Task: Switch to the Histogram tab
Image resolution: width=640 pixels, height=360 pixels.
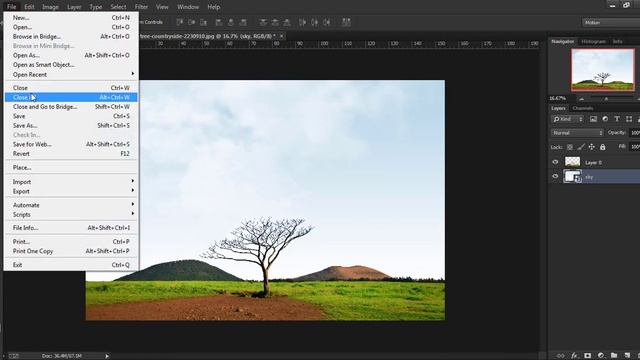Action: (x=593, y=42)
